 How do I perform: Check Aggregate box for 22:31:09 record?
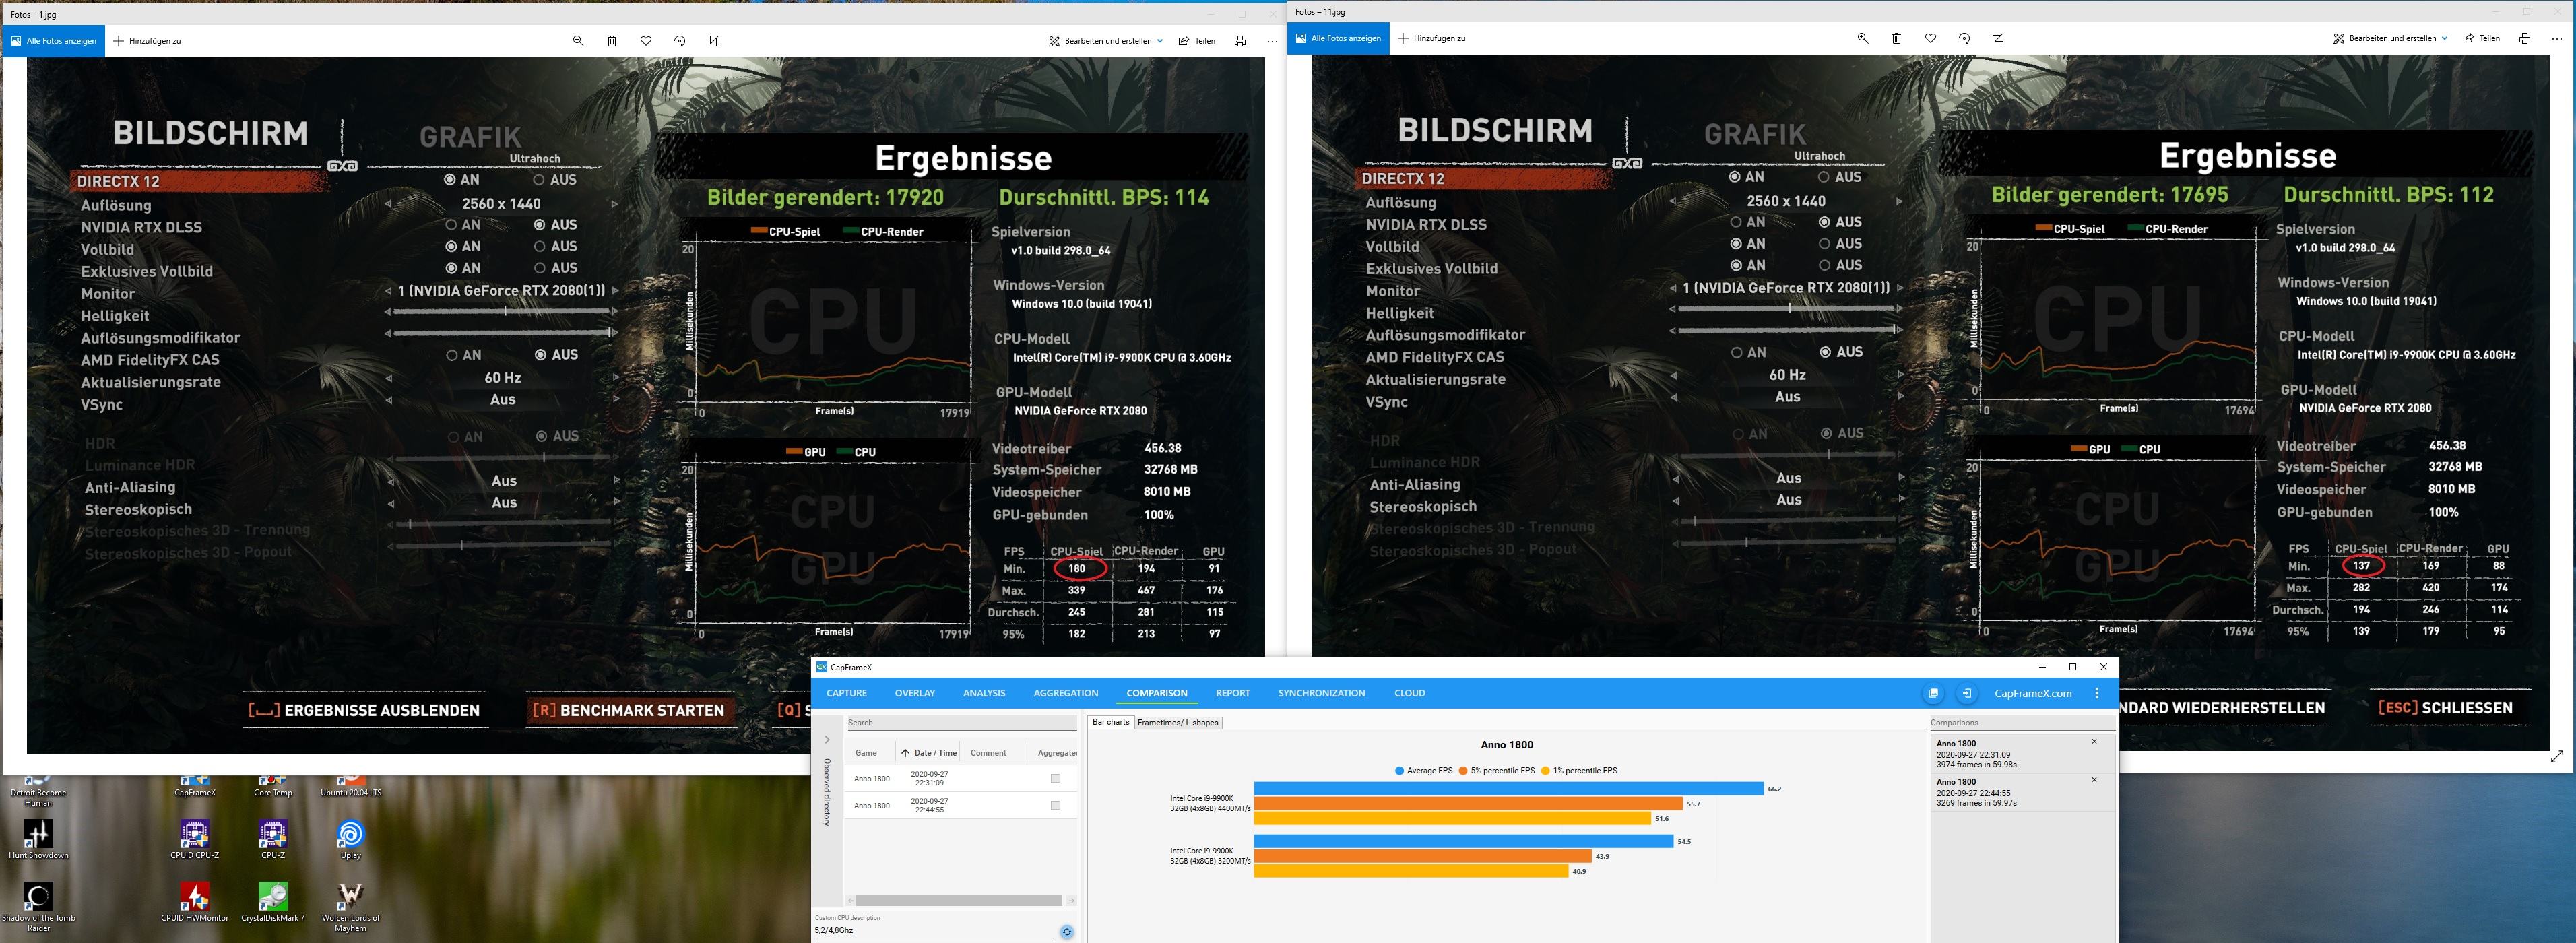point(1055,778)
